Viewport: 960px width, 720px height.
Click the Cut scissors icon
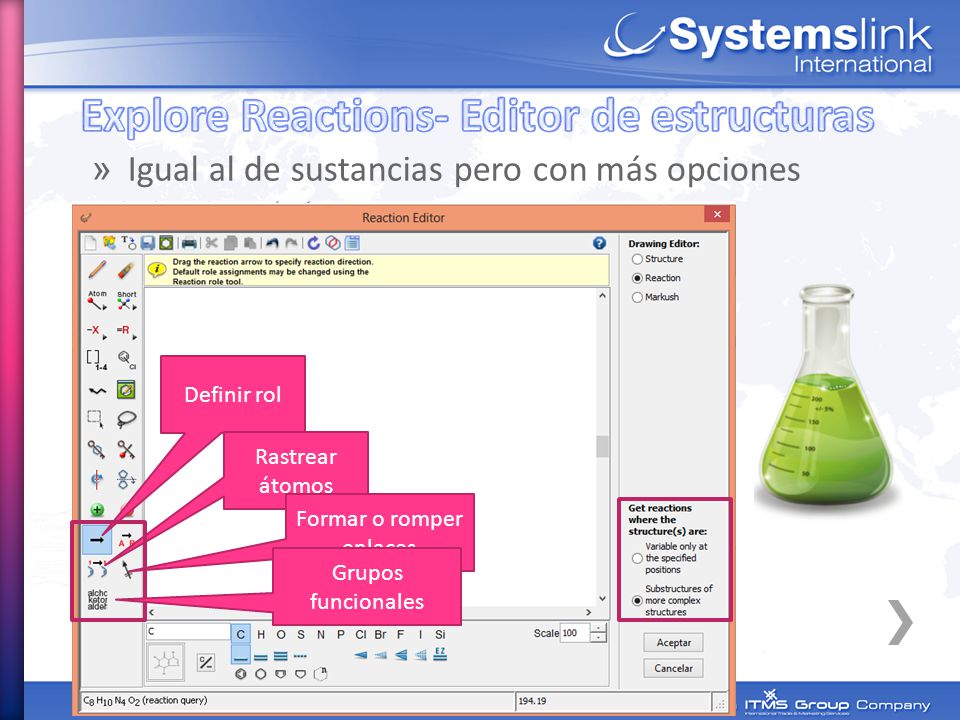pyautogui.click(x=211, y=243)
